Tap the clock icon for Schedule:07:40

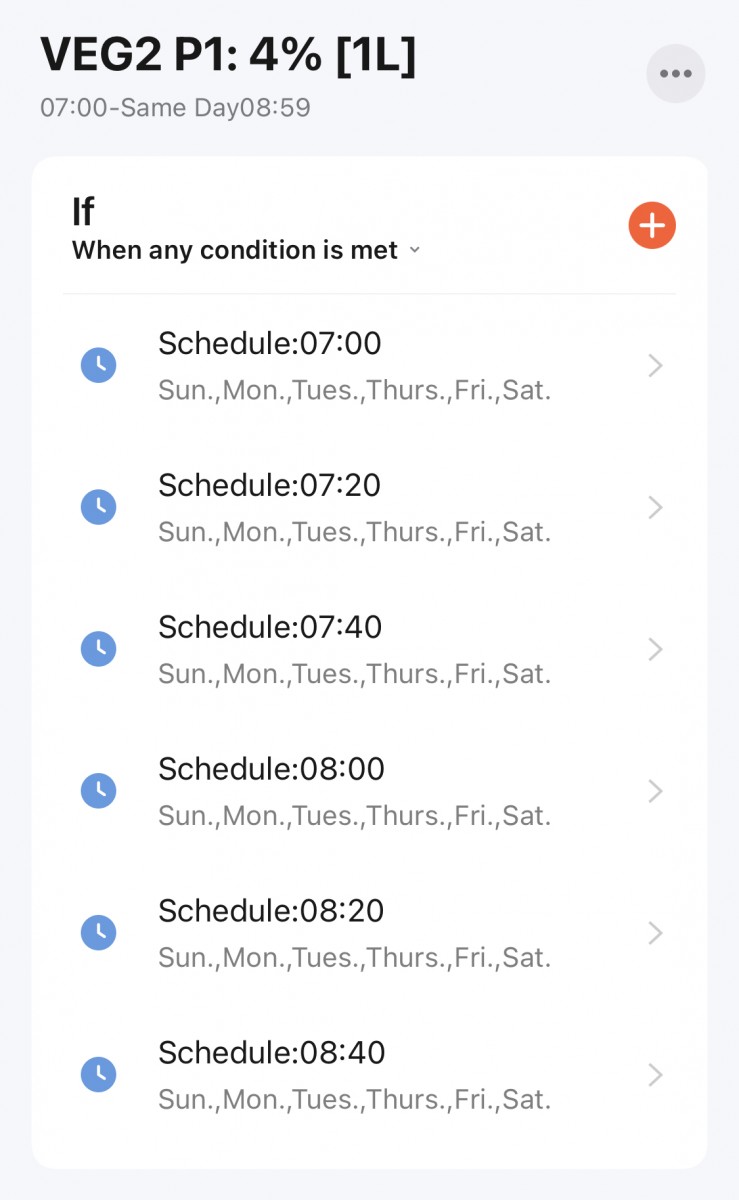tap(98, 649)
